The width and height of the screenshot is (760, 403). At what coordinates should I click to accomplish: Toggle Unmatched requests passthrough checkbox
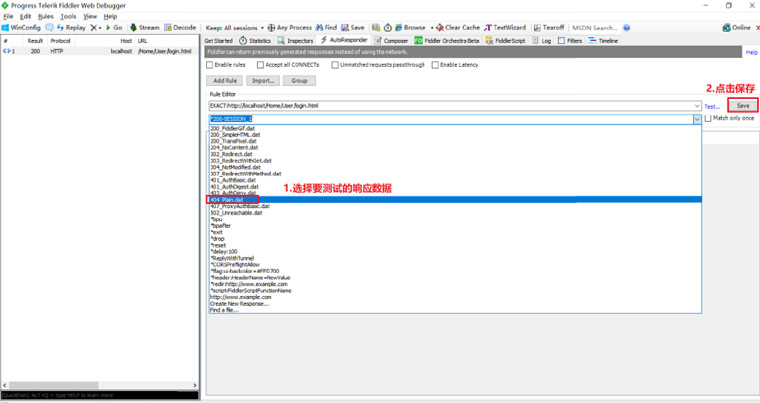pyautogui.click(x=335, y=65)
